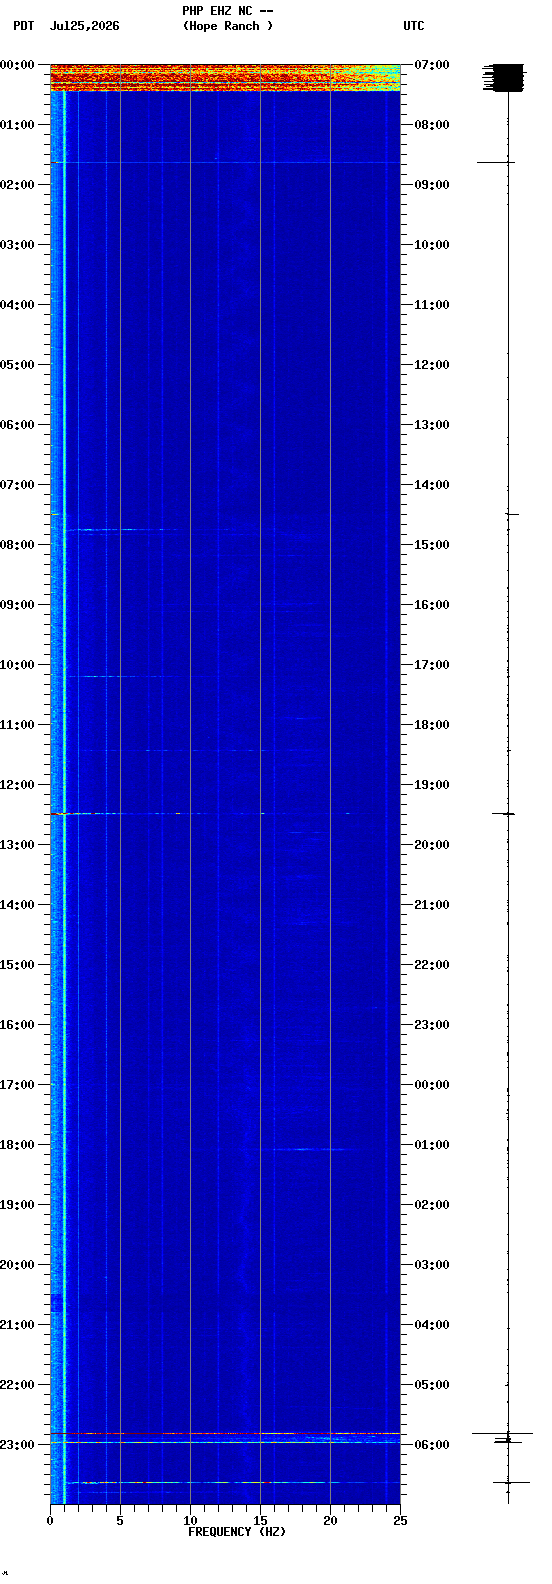Click the PDT time label '02:00'
This screenshot has height=1584, width=552.
17,185
